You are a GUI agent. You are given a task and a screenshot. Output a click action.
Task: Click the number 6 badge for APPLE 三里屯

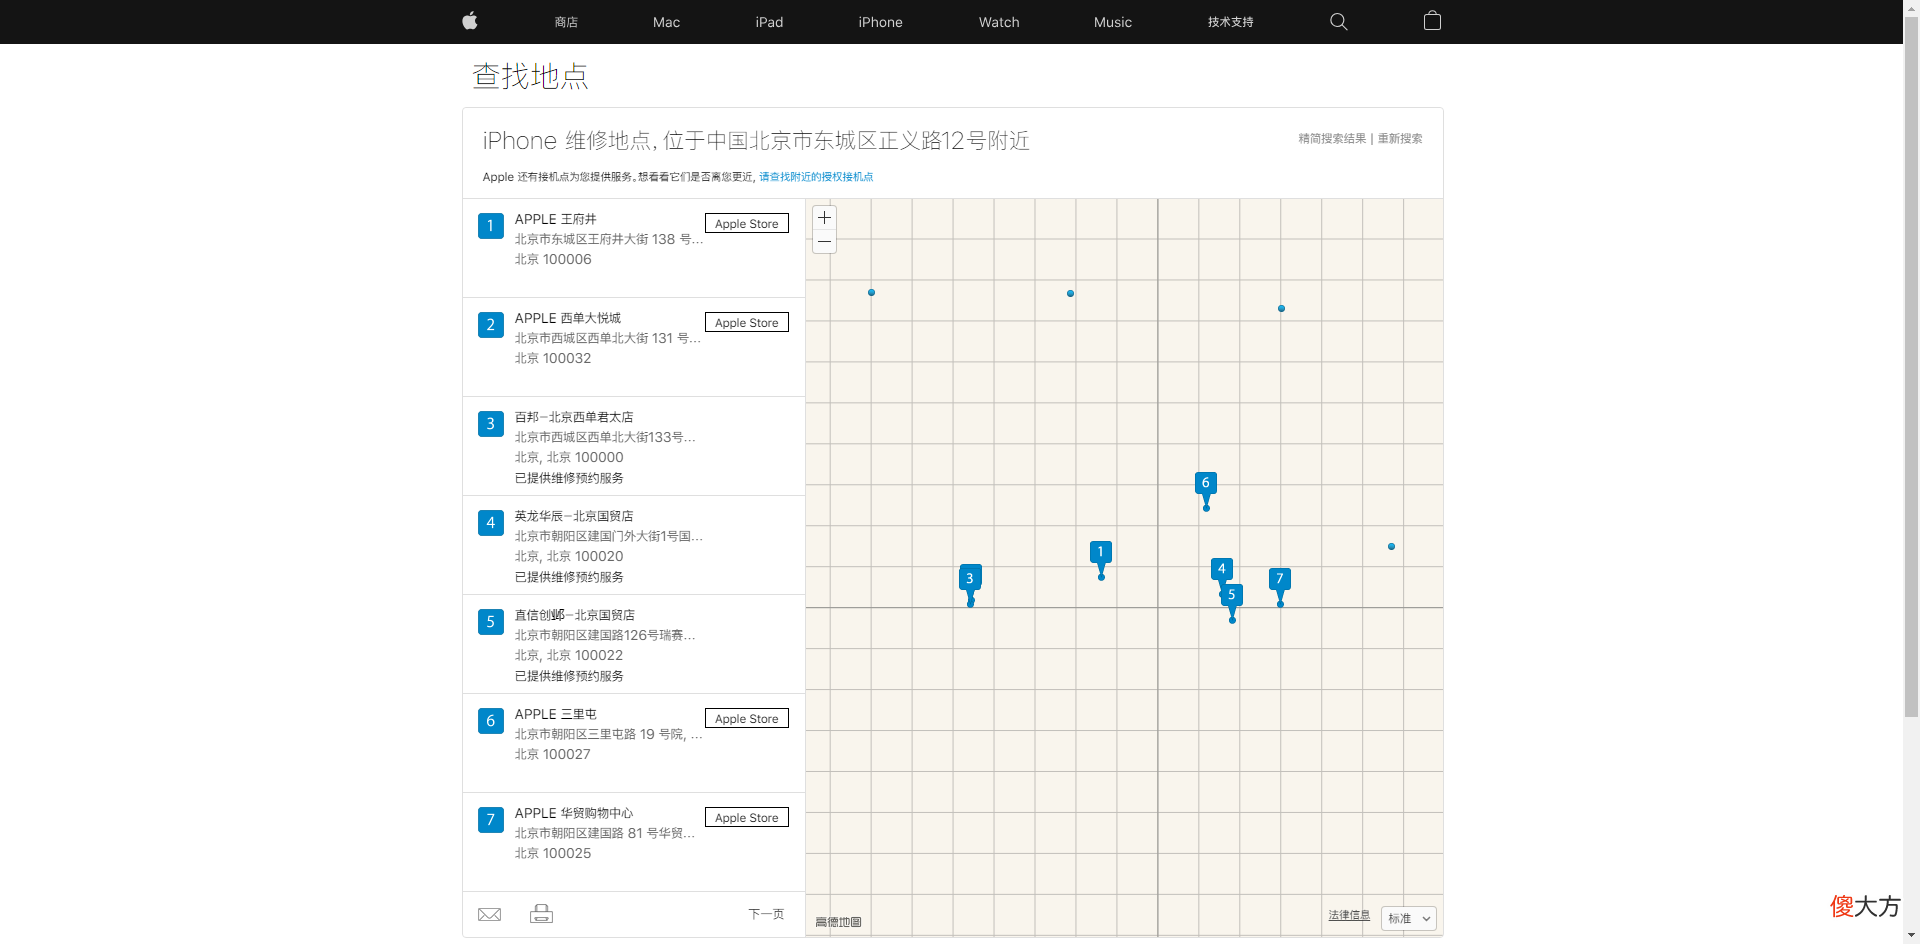coord(491,721)
